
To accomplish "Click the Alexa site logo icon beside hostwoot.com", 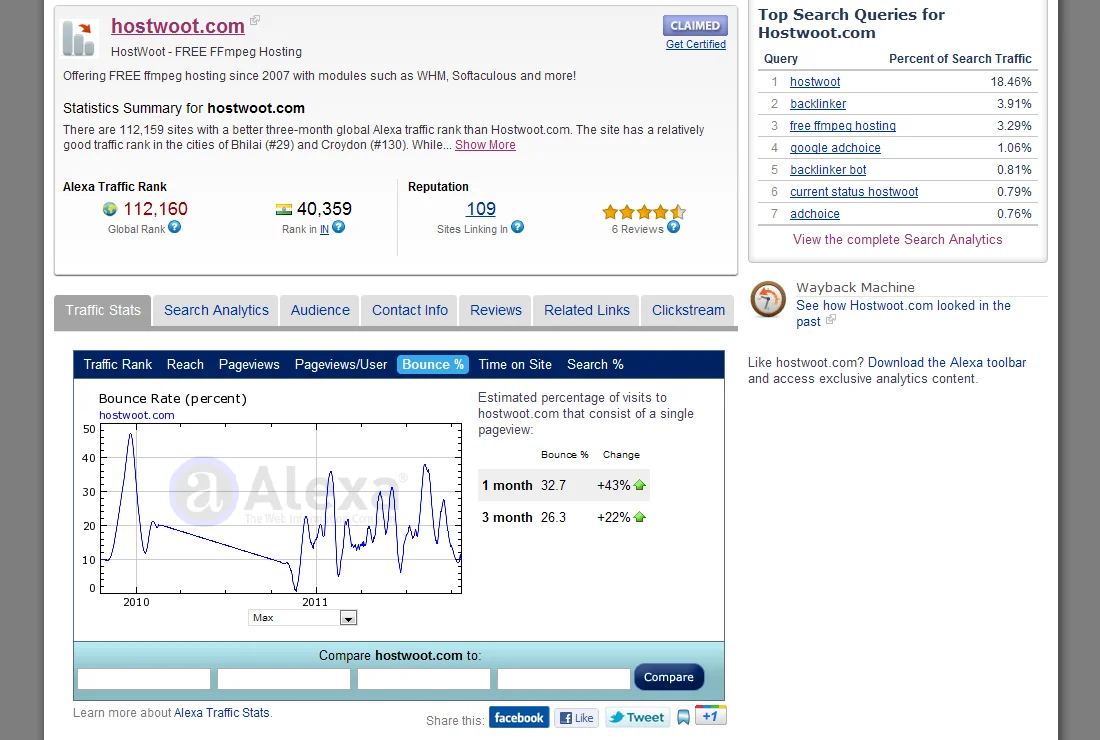I will 79,38.
